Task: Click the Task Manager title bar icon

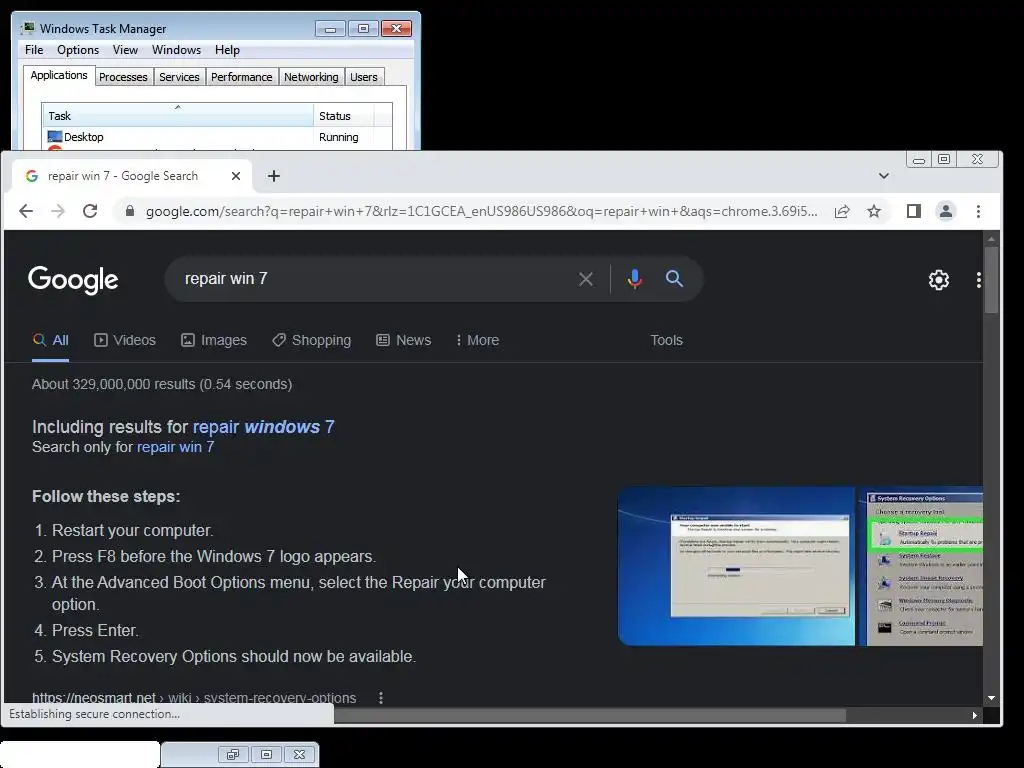Action: tap(27, 28)
